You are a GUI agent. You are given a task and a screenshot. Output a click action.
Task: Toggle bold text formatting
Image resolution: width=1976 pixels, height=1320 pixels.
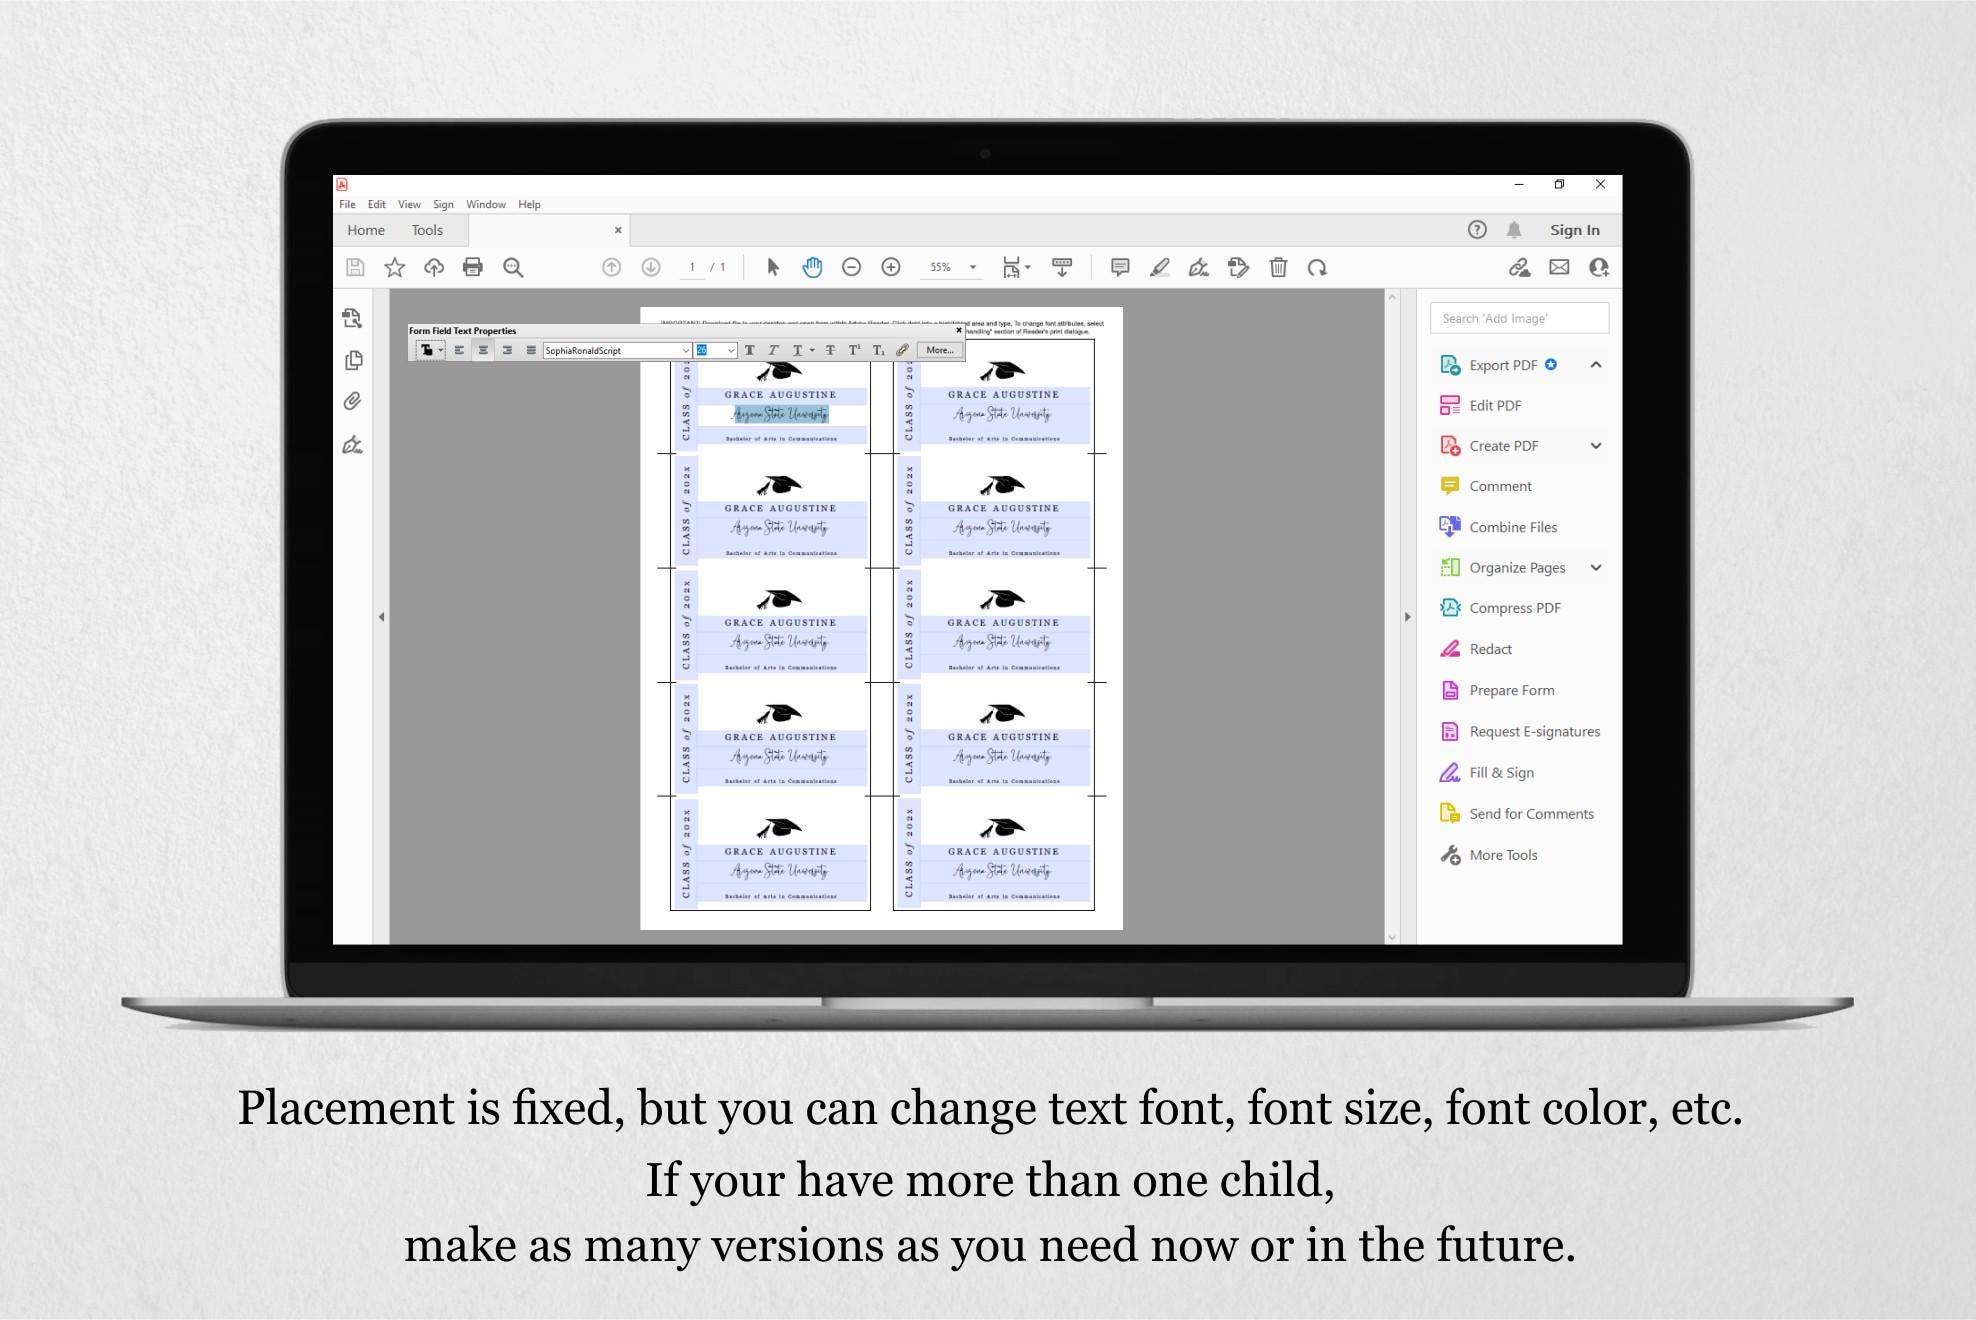tap(750, 350)
